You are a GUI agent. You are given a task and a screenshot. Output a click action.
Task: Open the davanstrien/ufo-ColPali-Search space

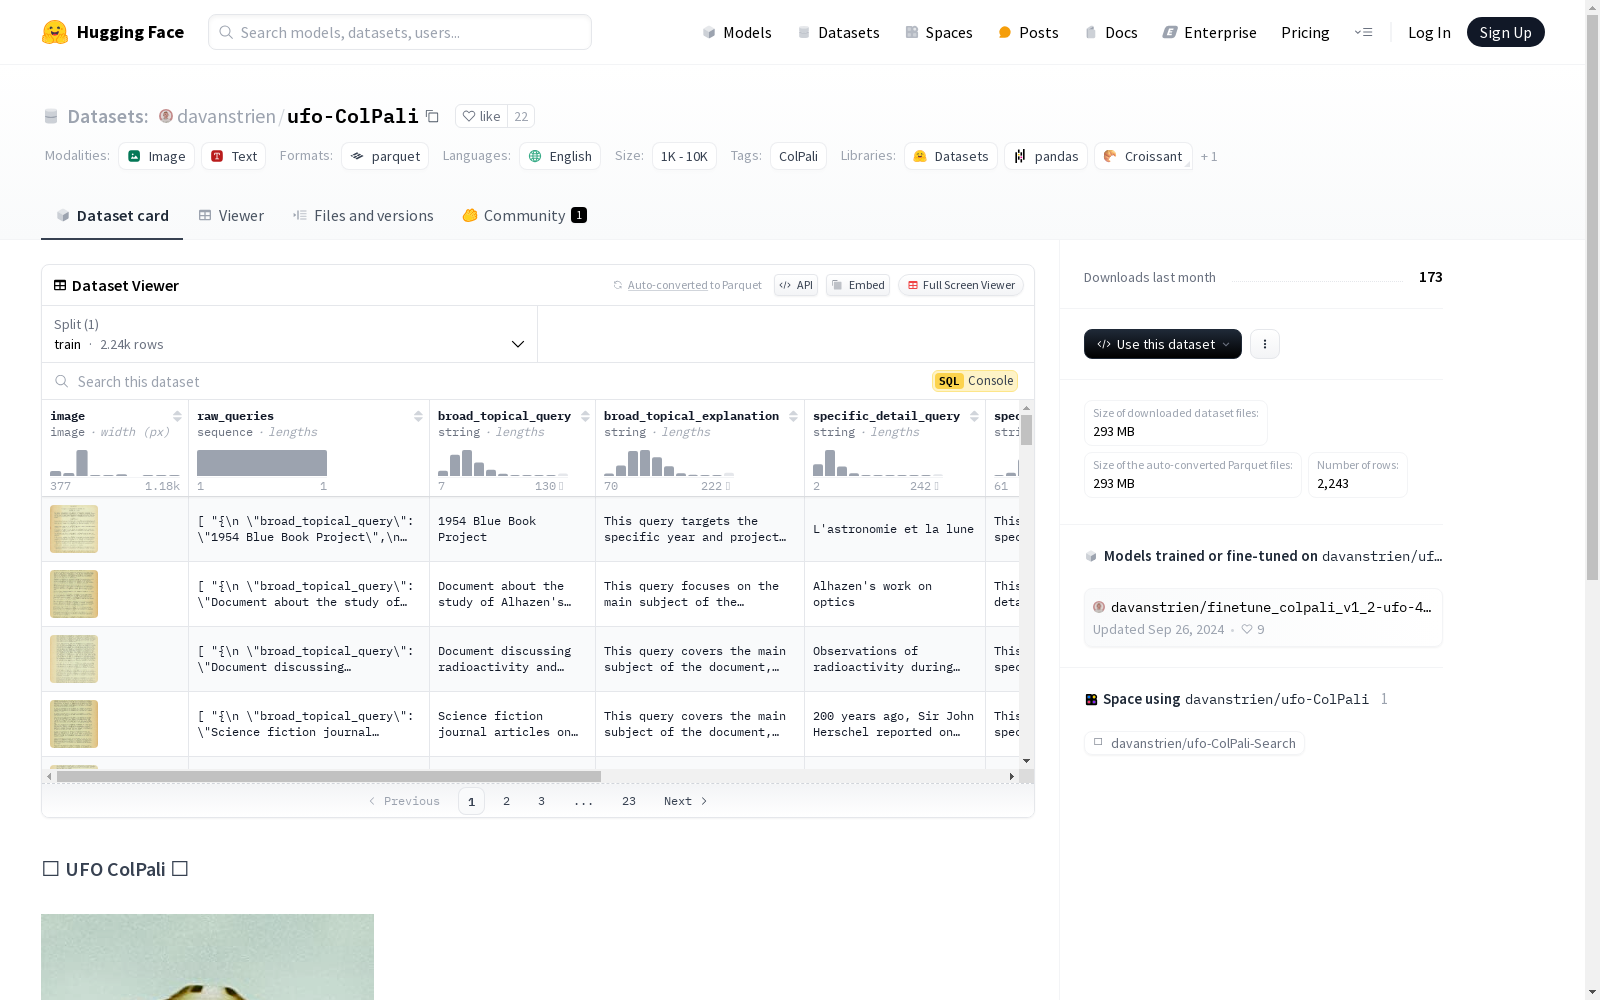pos(1194,743)
